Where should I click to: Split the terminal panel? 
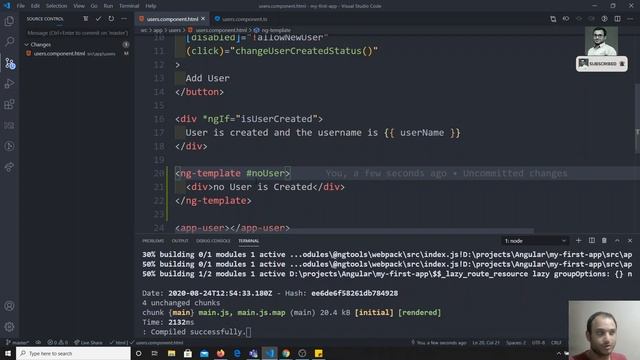click(591, 241)
